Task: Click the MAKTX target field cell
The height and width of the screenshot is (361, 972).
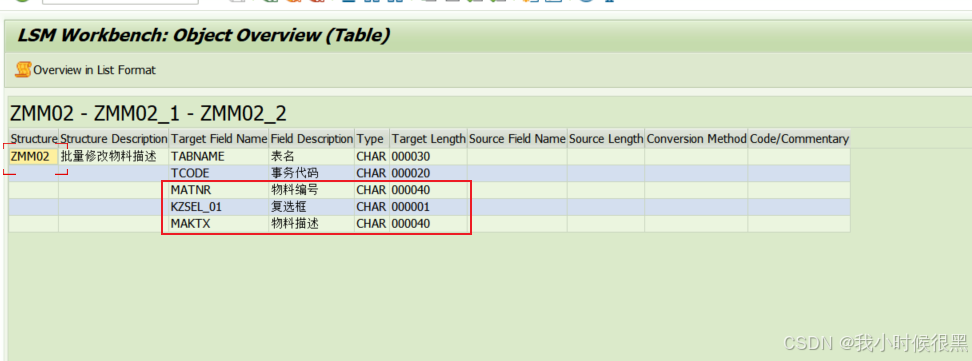Action: click(x=219, y=224)
